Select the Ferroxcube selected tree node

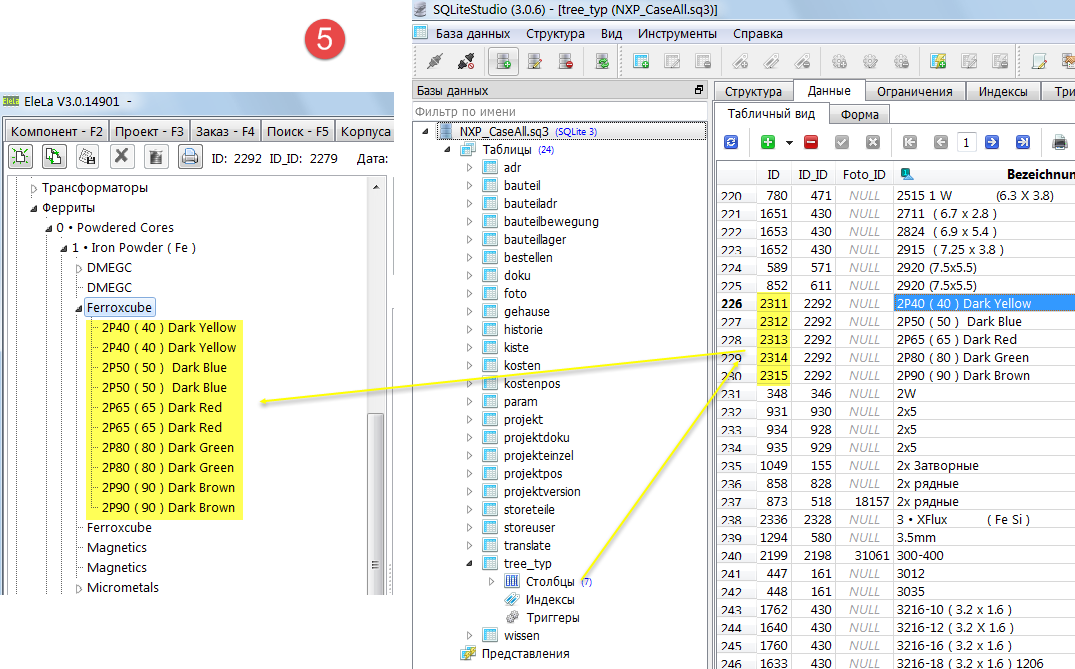coord(119,307)
